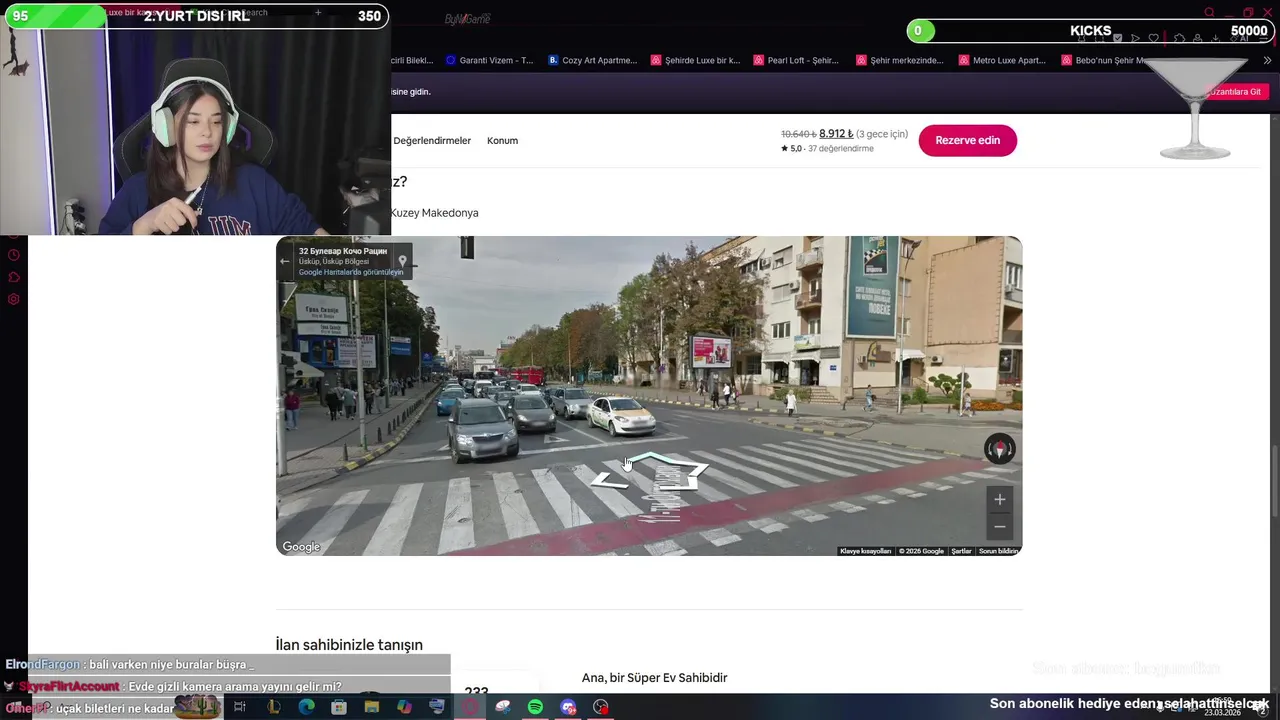Open the "Cozy Art Apartme..." bookmark
The width and height of the screenshot is (1280, 720).
click(592, 60)
